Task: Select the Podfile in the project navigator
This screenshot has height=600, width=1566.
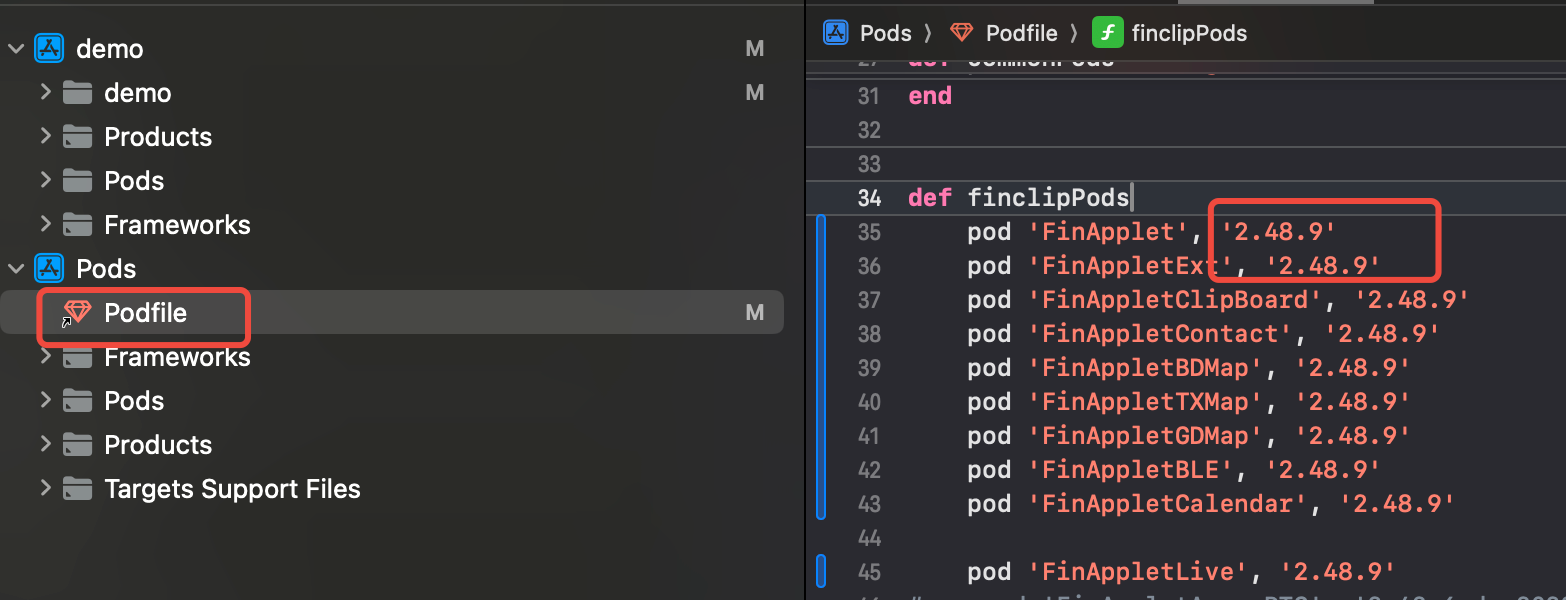Action: point(146,313)
